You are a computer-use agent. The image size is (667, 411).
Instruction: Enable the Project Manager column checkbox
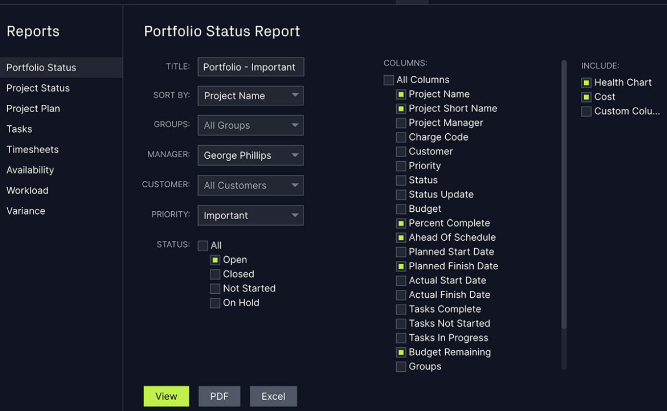click(401, 123)
